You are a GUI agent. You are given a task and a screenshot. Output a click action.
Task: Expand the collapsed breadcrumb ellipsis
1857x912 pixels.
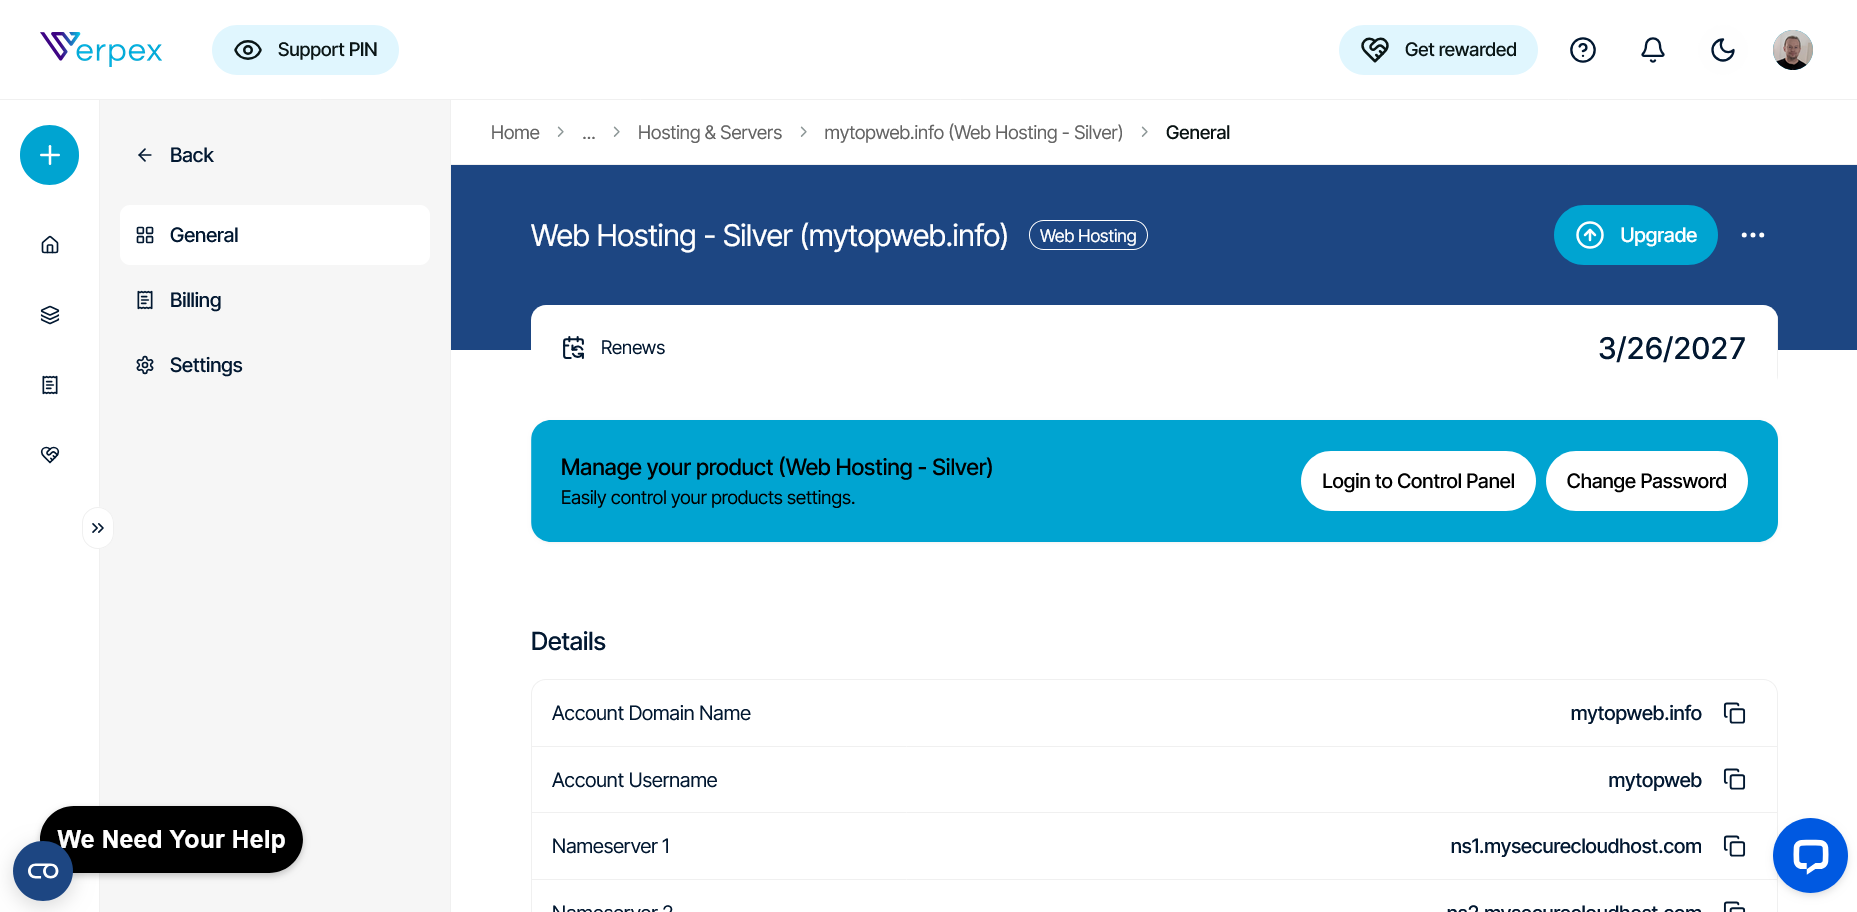pyautogui.click(x=589, y=133)
